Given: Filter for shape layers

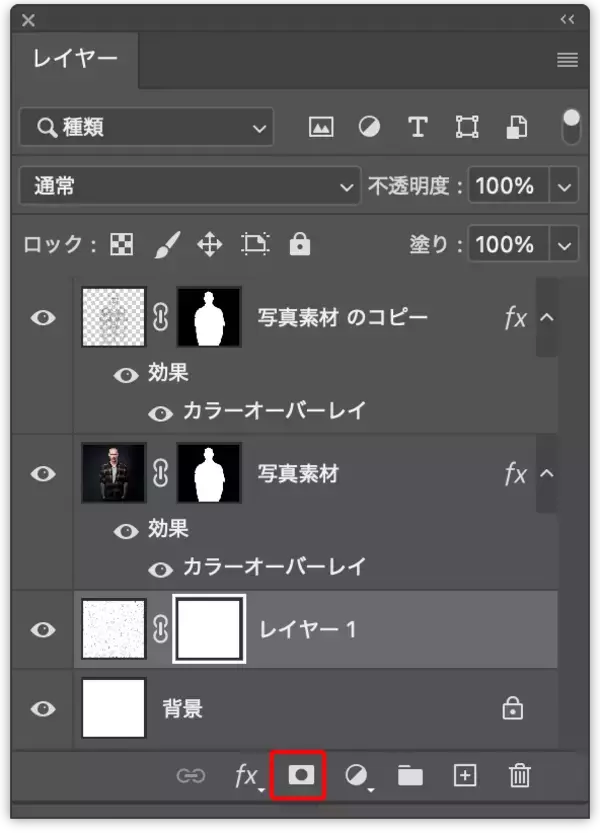Looking at the screenshot, I should click(x=467, y=128).
